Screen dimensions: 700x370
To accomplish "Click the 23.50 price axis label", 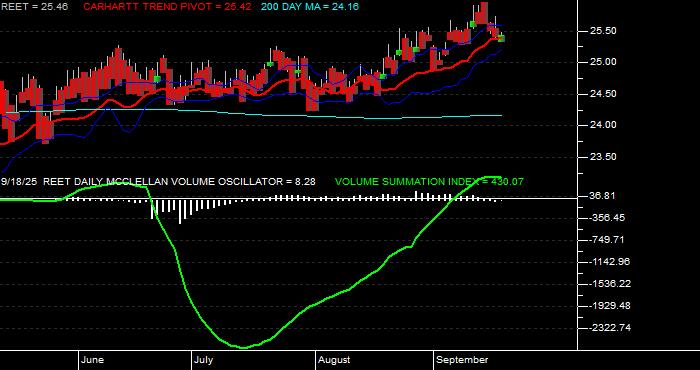I will pyautogui.click(x=604, y=157).
